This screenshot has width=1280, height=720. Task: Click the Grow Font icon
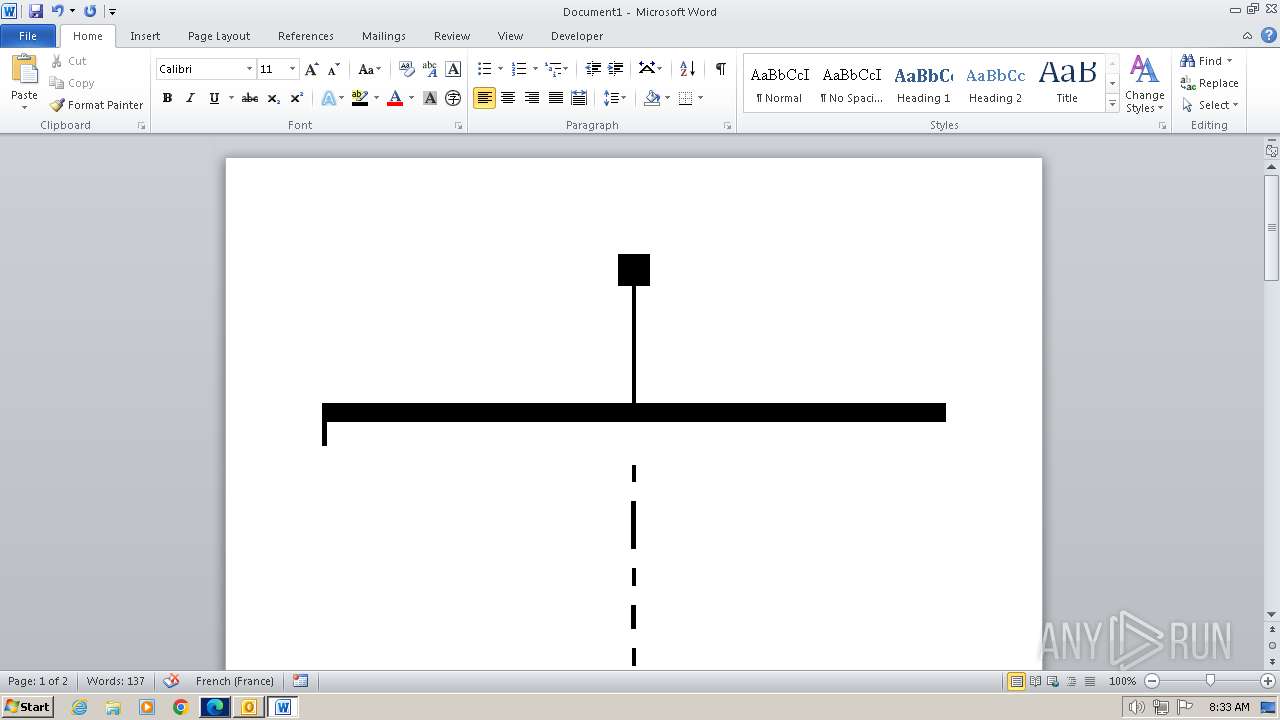[x=312, y=69]
